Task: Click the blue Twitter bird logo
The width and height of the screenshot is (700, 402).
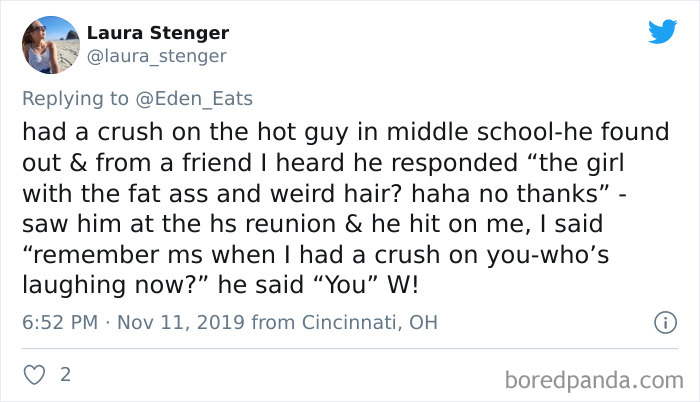Action: [662, 31]
